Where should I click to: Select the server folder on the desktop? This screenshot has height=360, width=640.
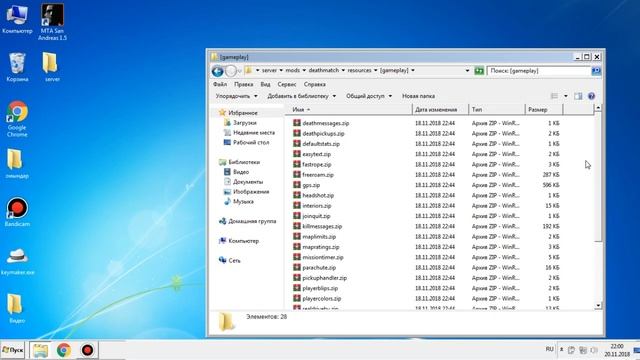[x=52, y=67]
